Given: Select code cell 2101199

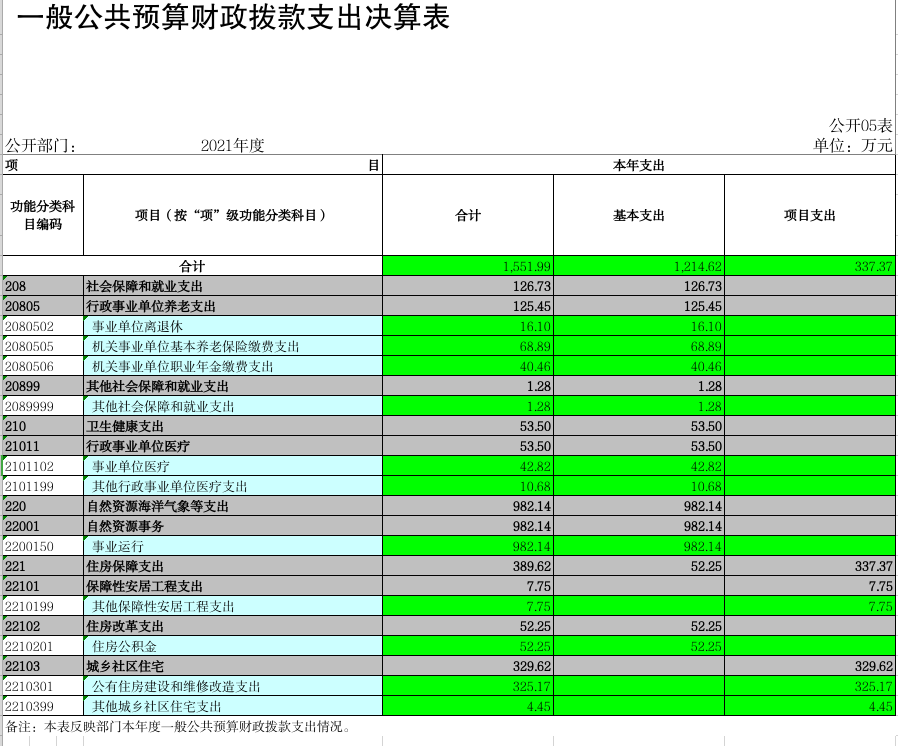Looking at the screenshot, I should pos(43,486).
